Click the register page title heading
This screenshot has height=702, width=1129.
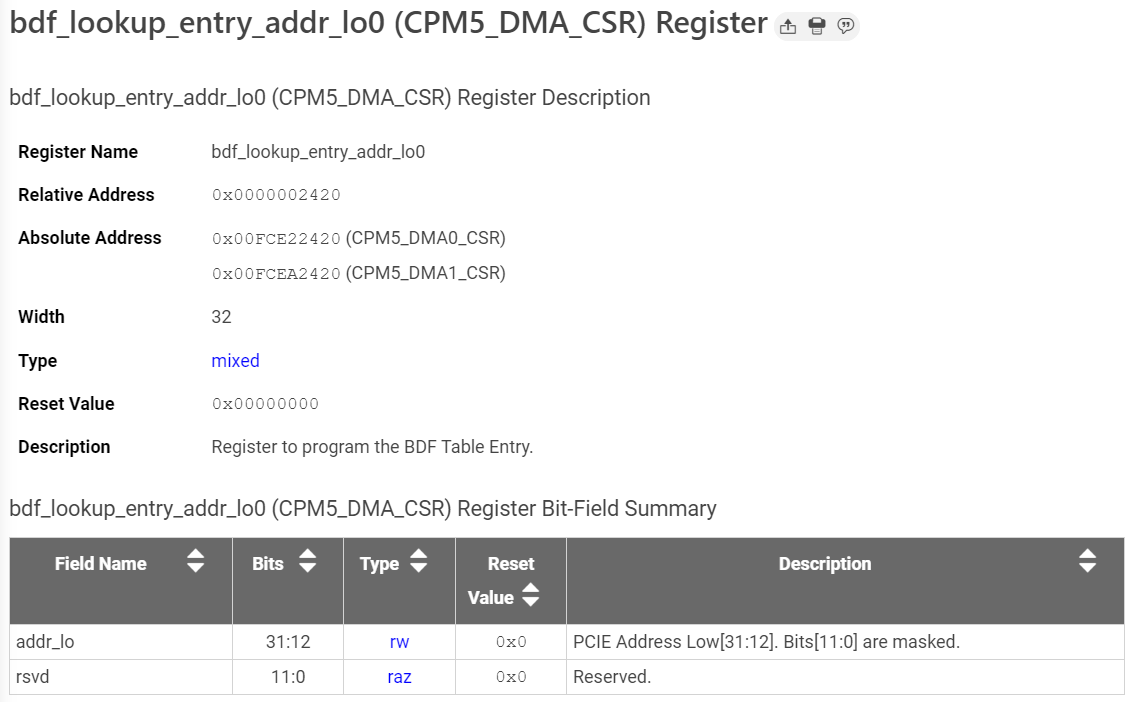(x=385, y=22)
